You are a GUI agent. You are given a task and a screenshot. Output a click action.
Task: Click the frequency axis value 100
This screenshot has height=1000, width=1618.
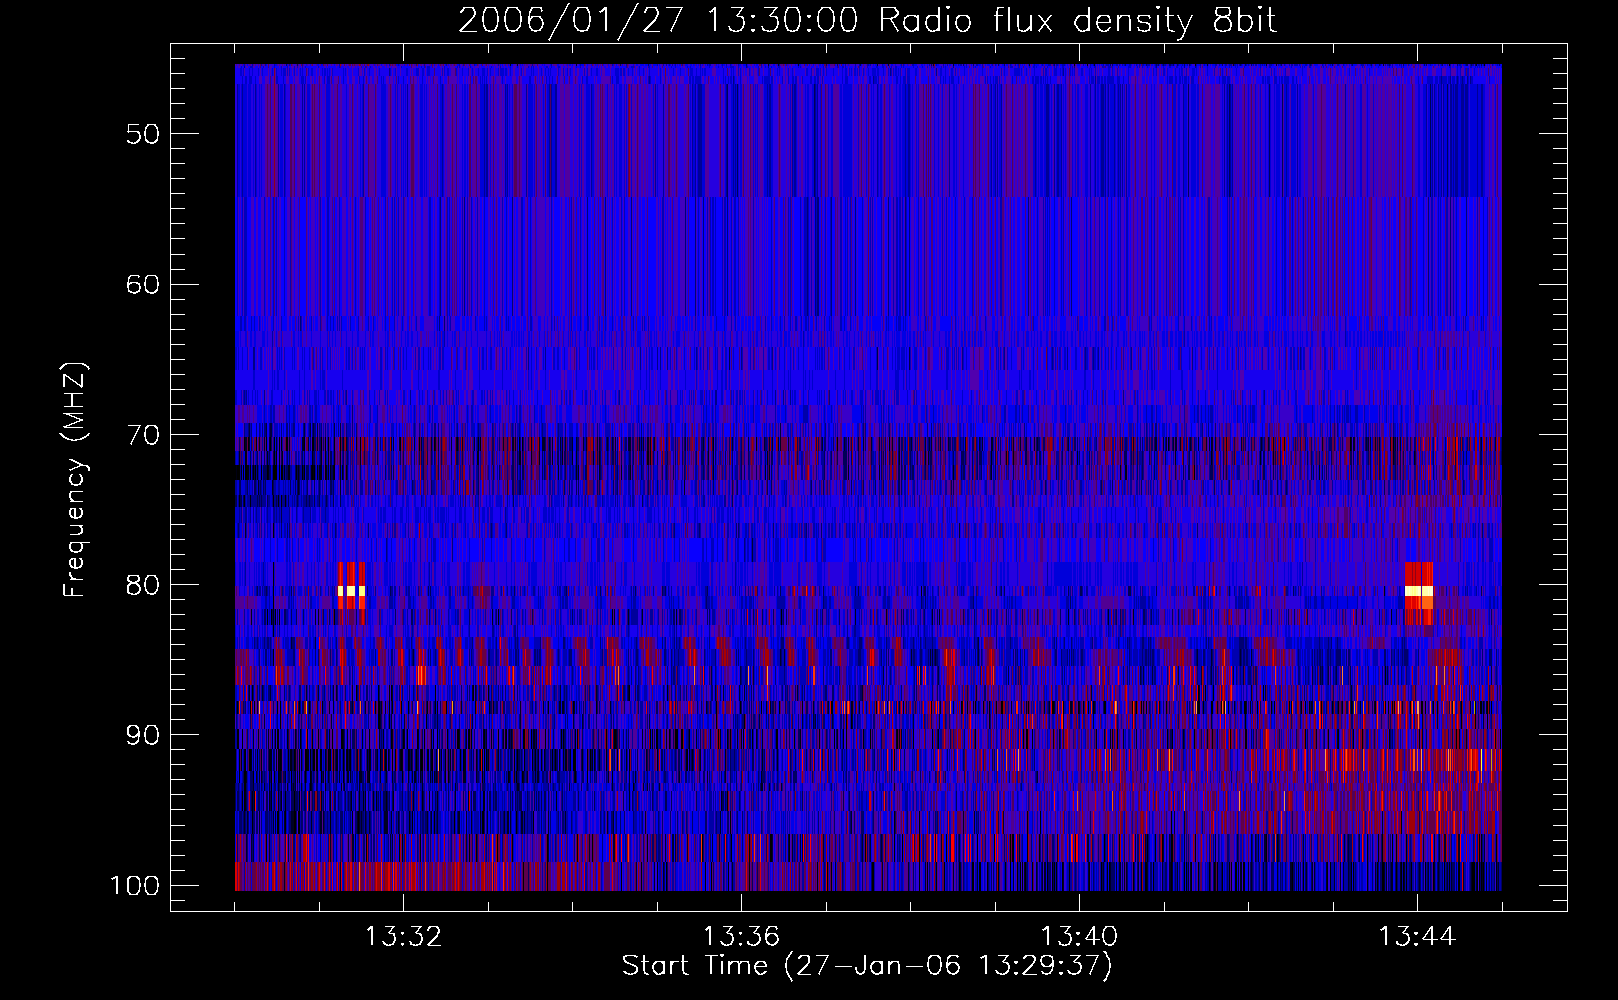pyautogui.click(x=135, y=886)
